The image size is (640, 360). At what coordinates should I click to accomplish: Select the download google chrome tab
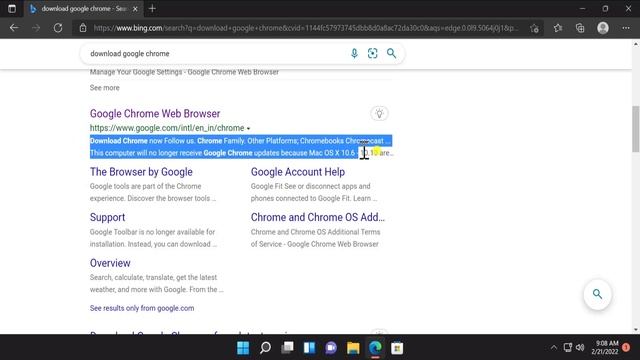(84, 9)
